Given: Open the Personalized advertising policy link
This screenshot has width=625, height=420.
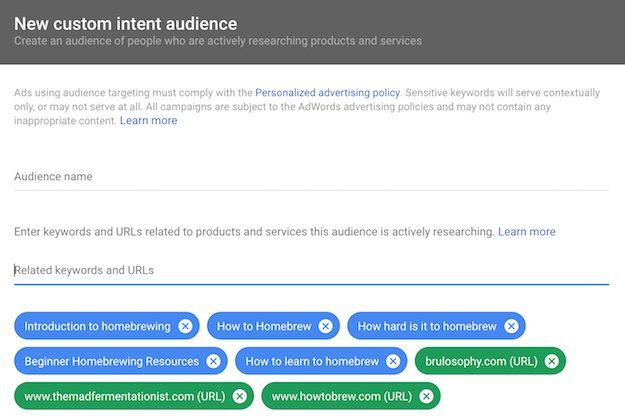Looking at the screenshot, I should [325, 91].
